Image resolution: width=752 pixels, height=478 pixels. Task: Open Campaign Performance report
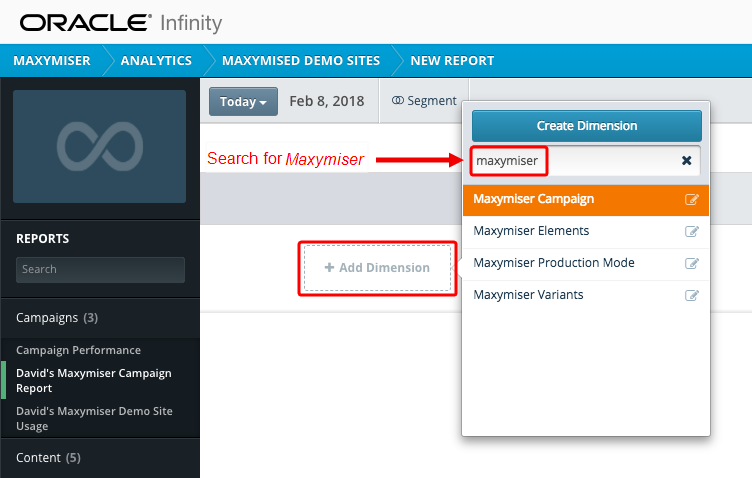78,350
